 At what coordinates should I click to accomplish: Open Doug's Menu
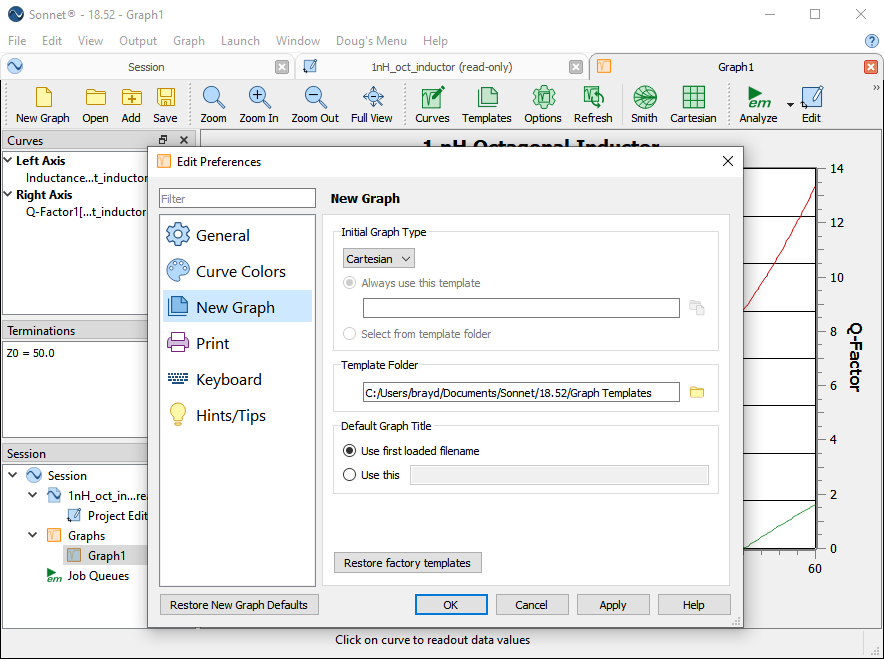tap(371, 41)
